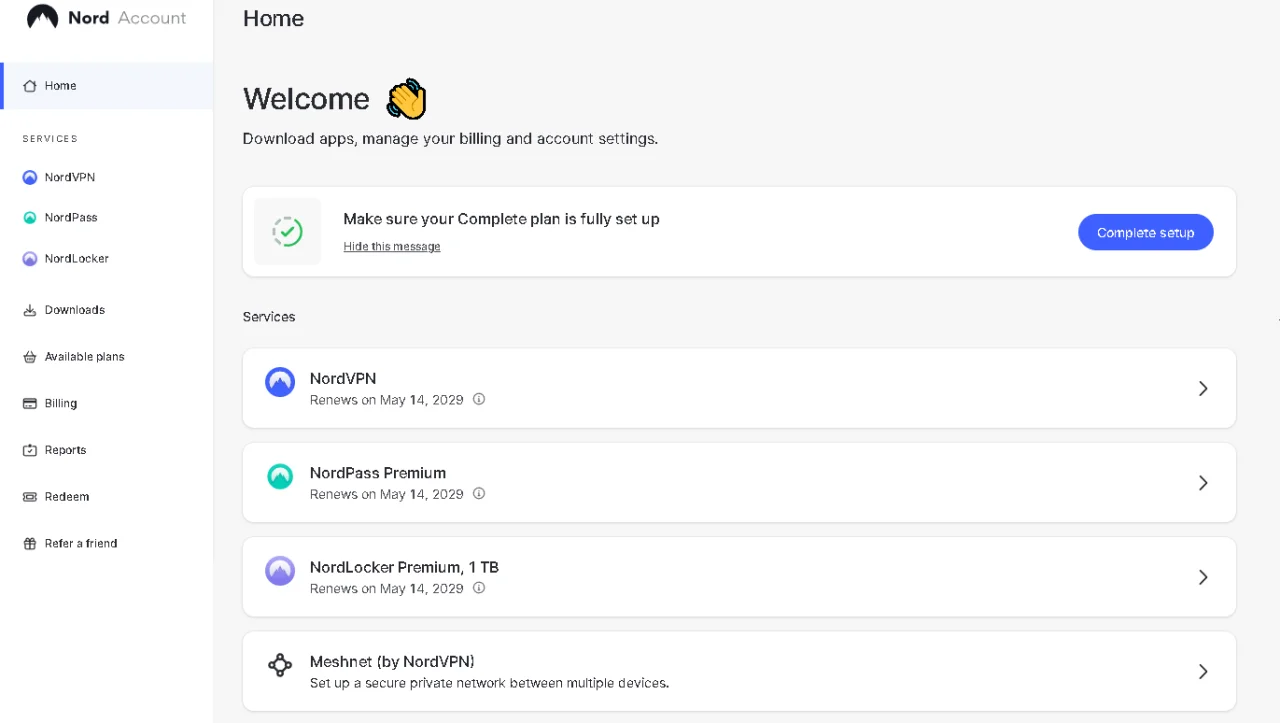Image resolution: width=1280 pixels, height=723 pixels.
Task: Expand the NordVPN service chevron
Action: coord(1203,388)
